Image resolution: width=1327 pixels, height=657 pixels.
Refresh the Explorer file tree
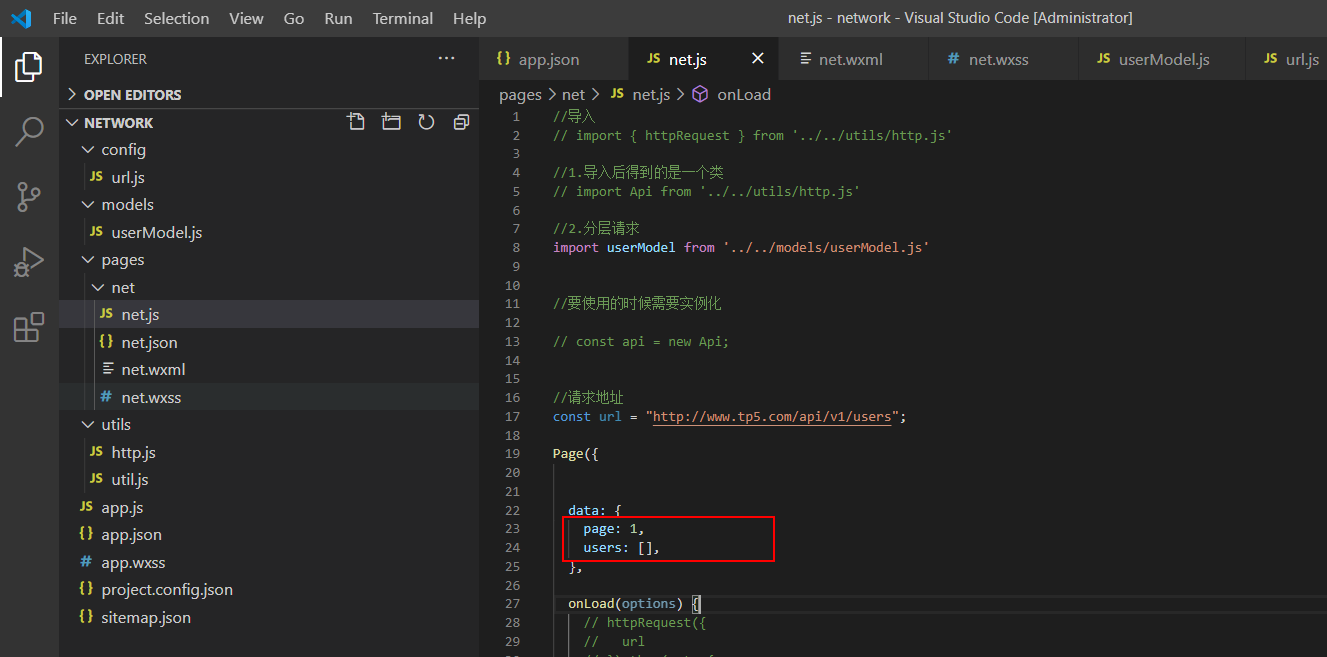[426, 122]
